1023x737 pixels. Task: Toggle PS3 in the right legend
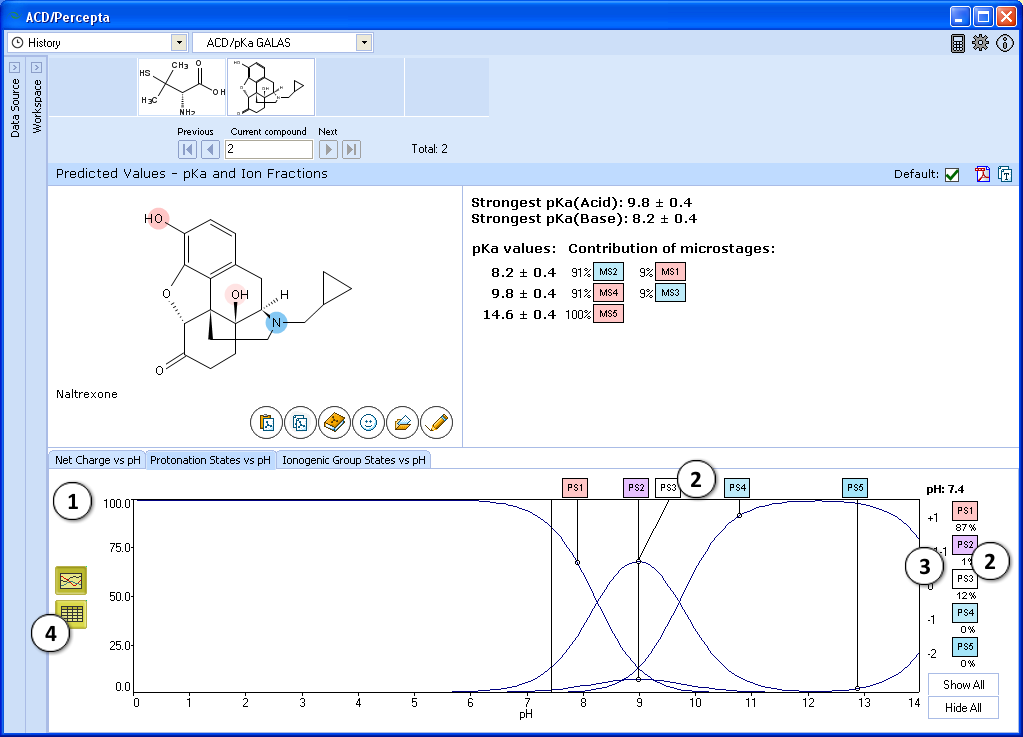pyautogui.click(x=965, y=579)
